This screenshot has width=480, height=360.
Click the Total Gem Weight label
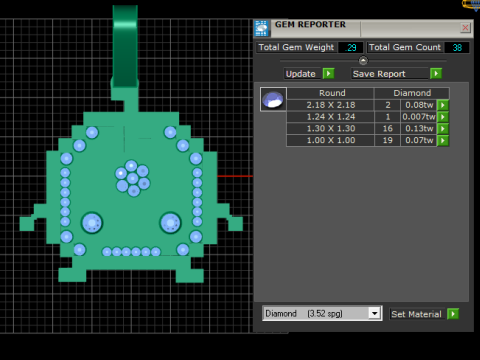pos(296,47)
